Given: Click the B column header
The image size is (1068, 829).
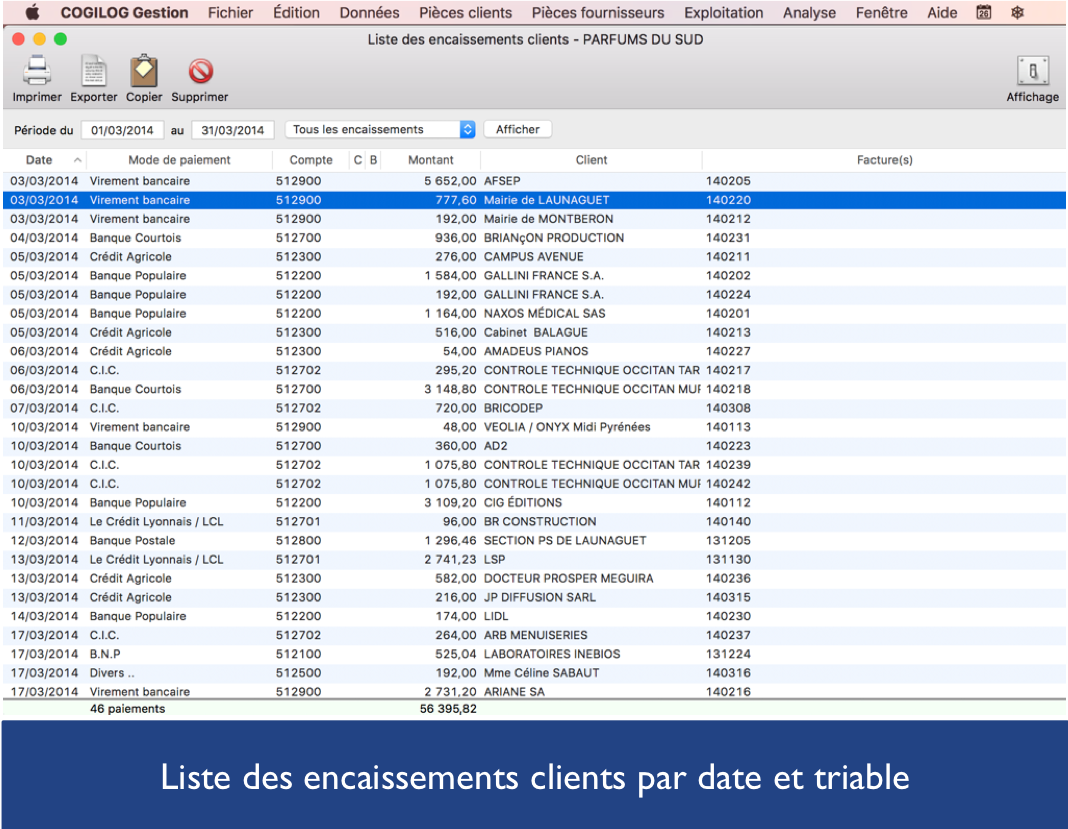Looking at the screenshot, I should [373, 160].
